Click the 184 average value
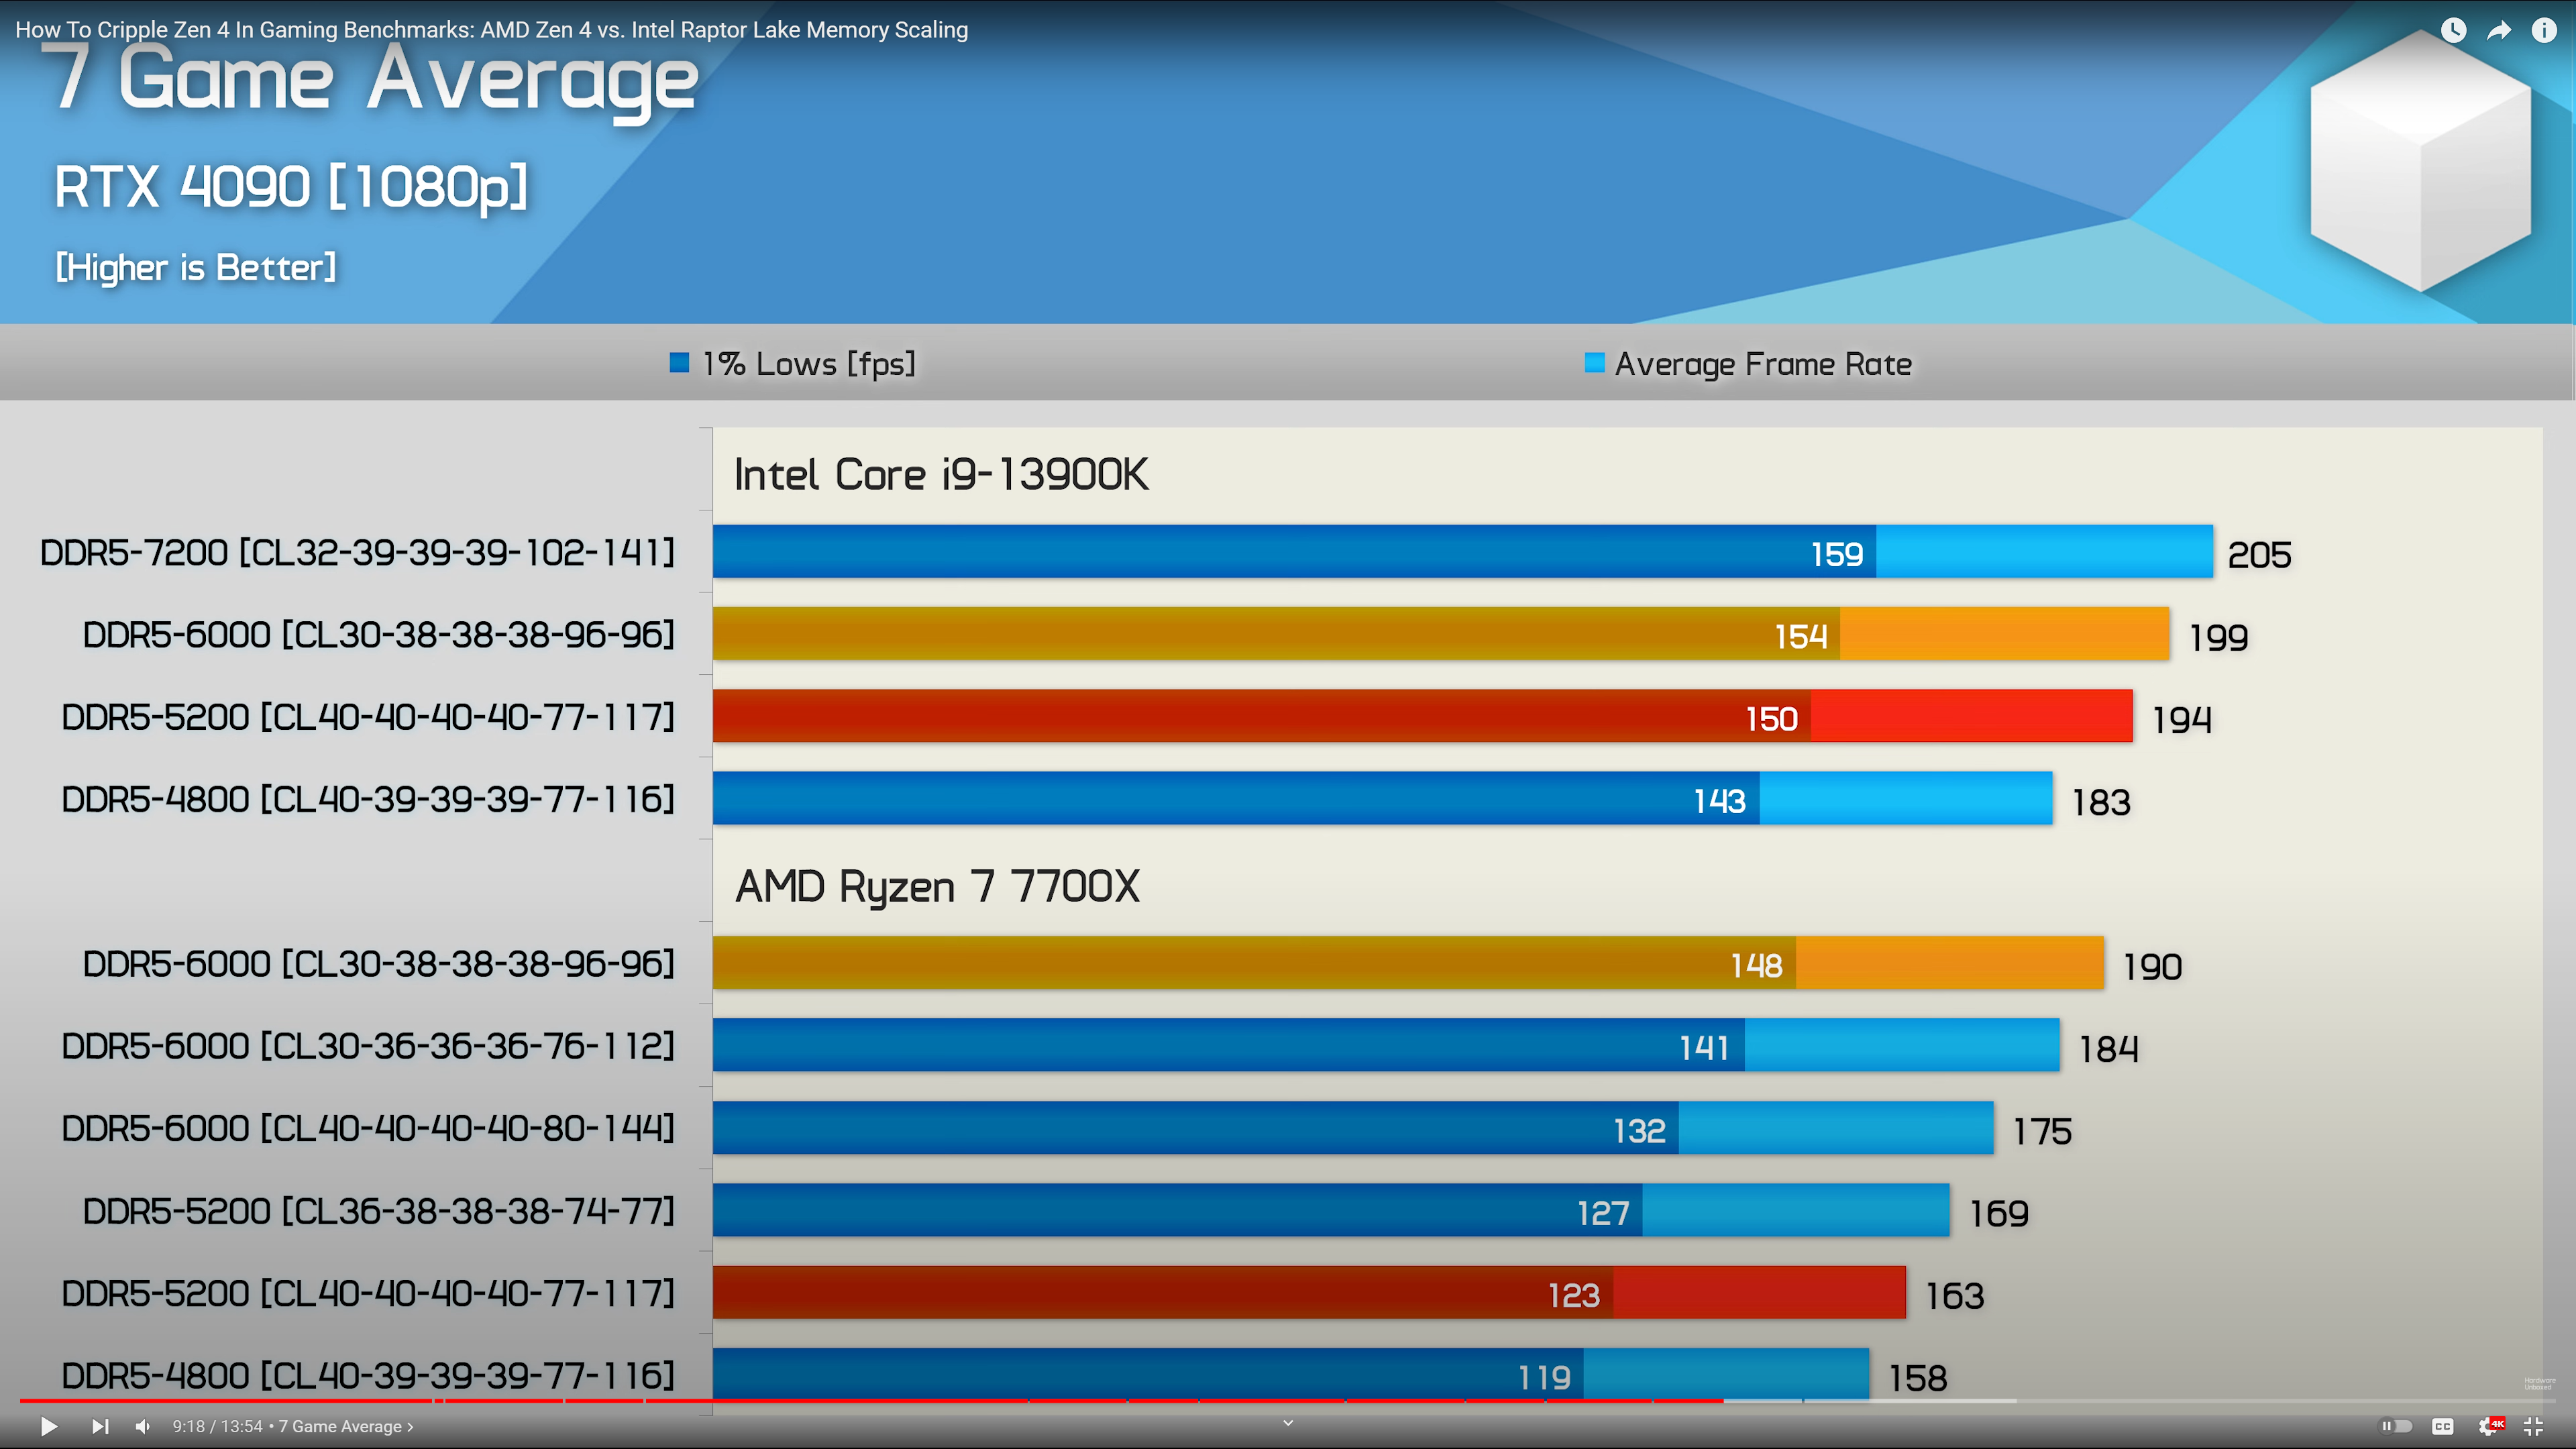This screenshot has height=1449, width=2576. [2108, 1049]
